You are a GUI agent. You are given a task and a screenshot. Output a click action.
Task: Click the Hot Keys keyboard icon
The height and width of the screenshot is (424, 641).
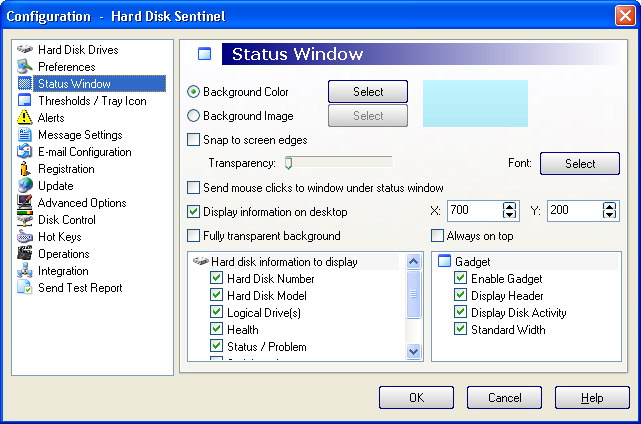tap(25, 236)
